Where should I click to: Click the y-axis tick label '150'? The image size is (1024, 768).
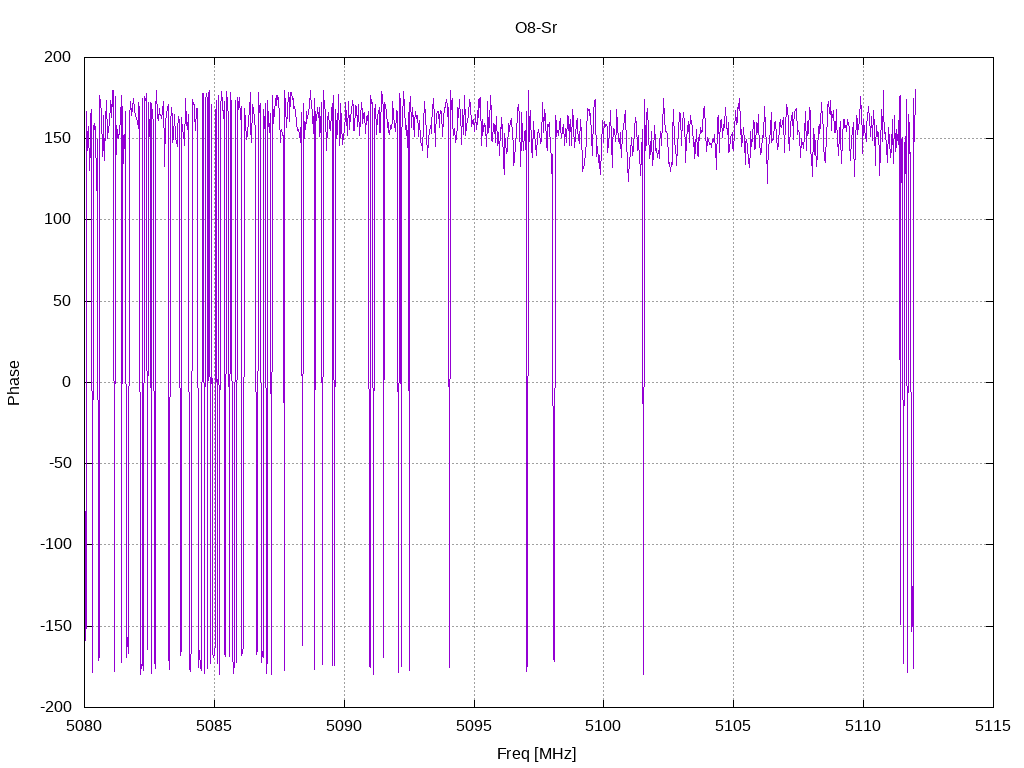[57, 138]
